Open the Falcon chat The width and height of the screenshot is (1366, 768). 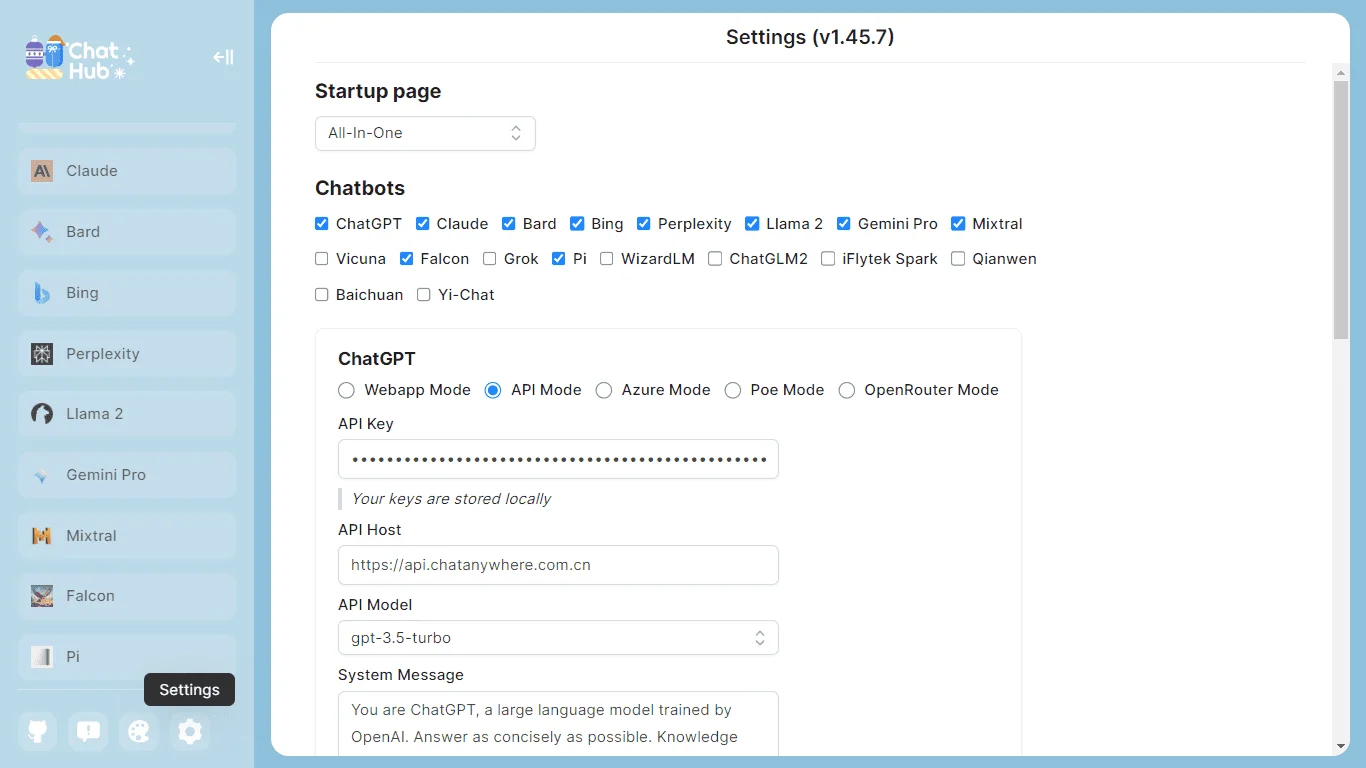click(127, 596)
